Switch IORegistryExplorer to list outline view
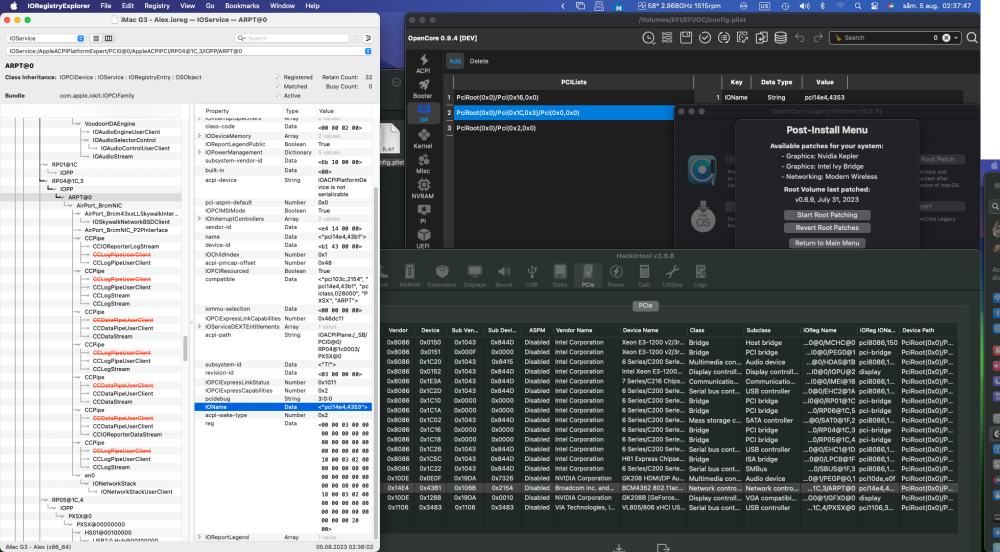This screenshot has width=1000, height=552. 96,38
